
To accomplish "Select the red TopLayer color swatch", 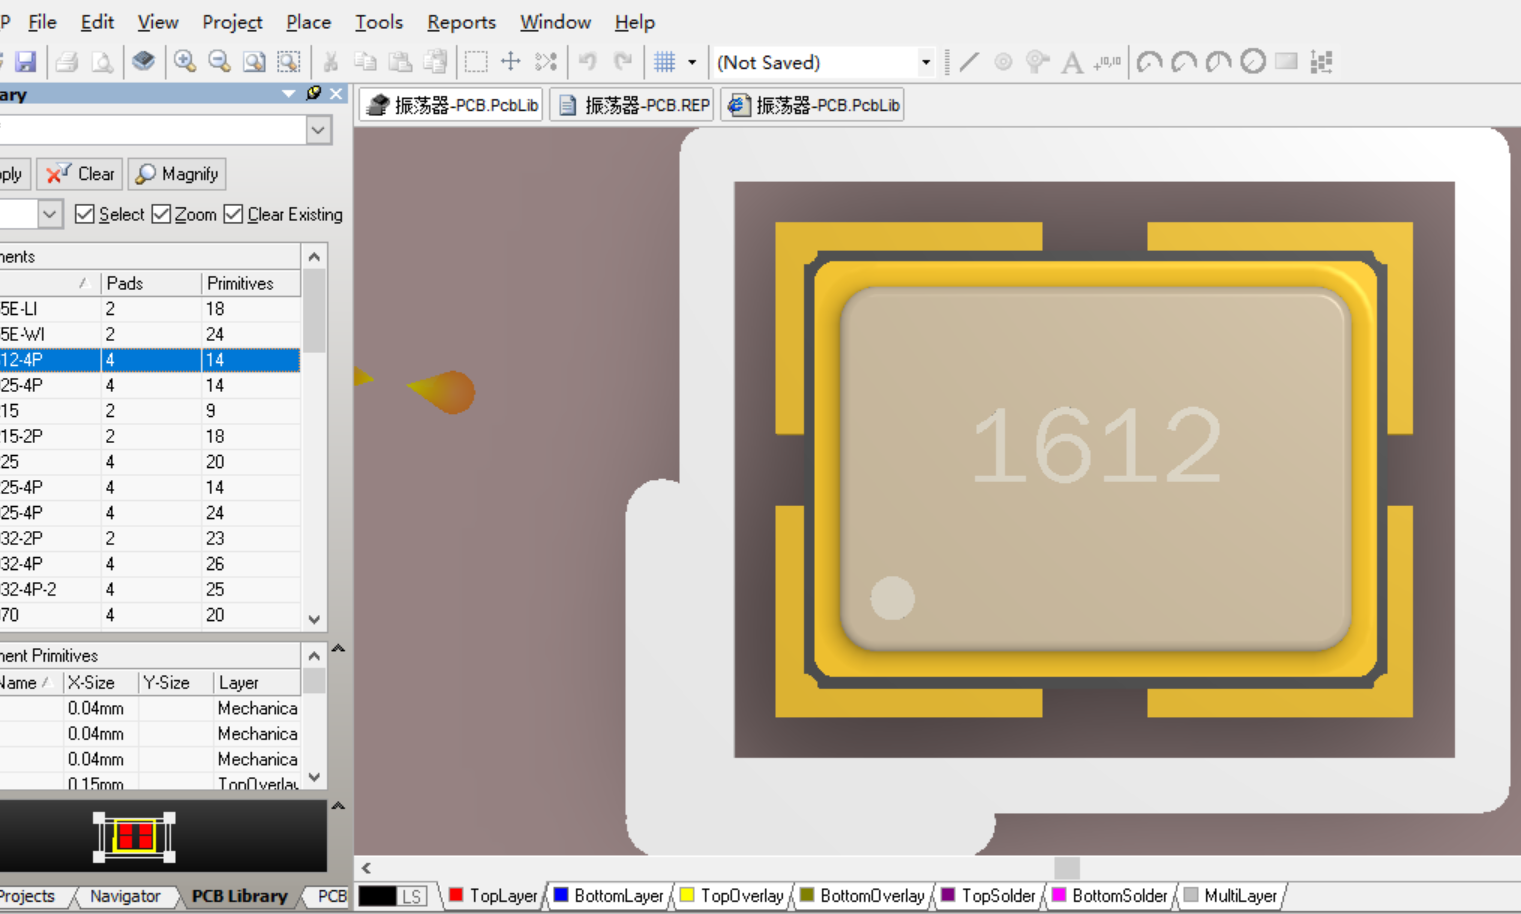I will pyautogui.click(x=456, y=895).
